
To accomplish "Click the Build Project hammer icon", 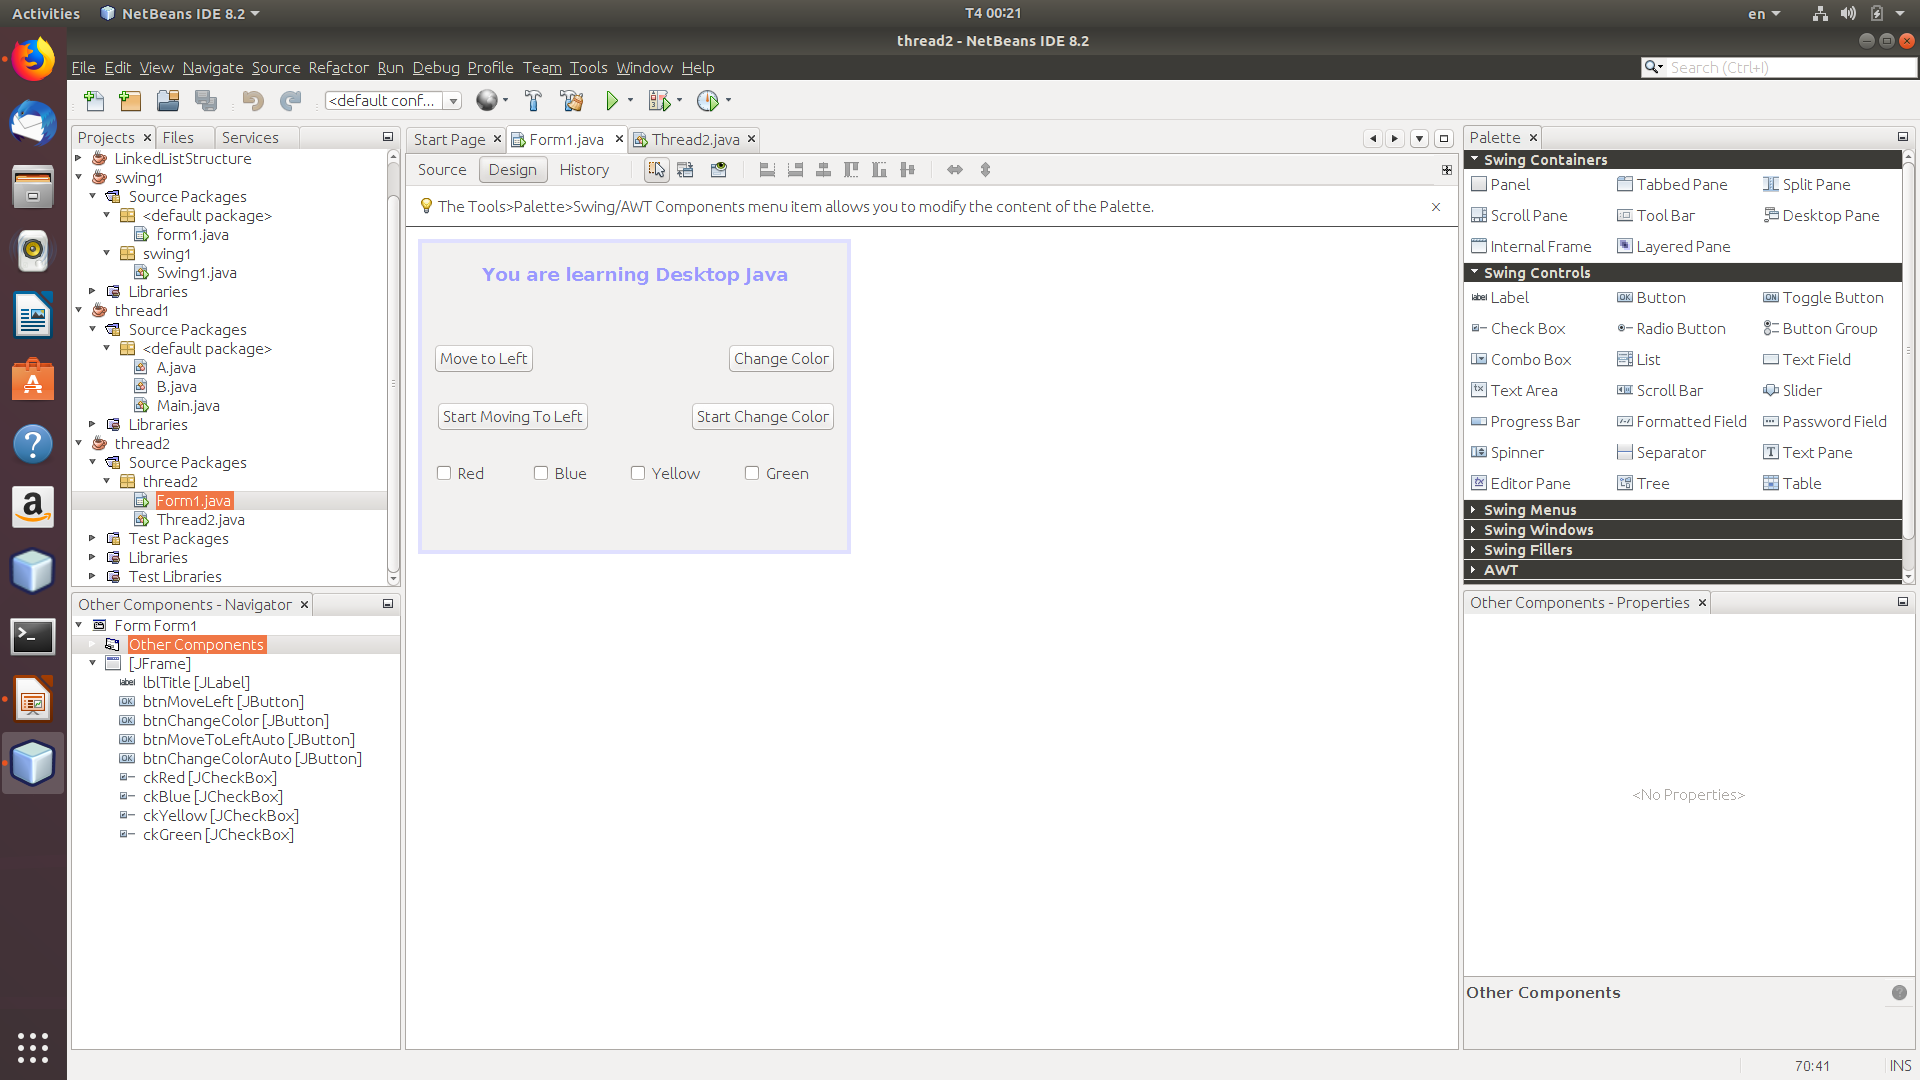I will tap(533, 101).
